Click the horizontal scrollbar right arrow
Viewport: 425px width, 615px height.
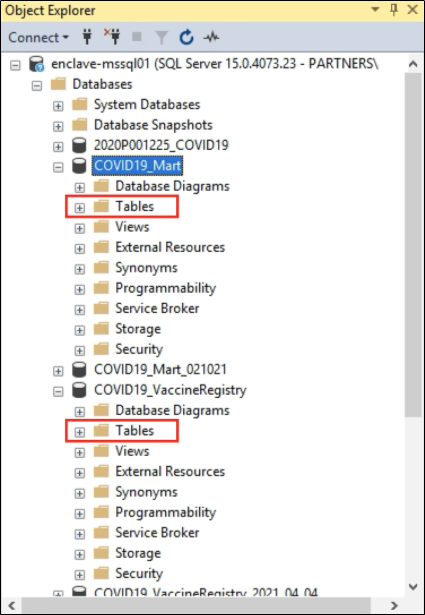pyautogui.click(x=394, y=606)
